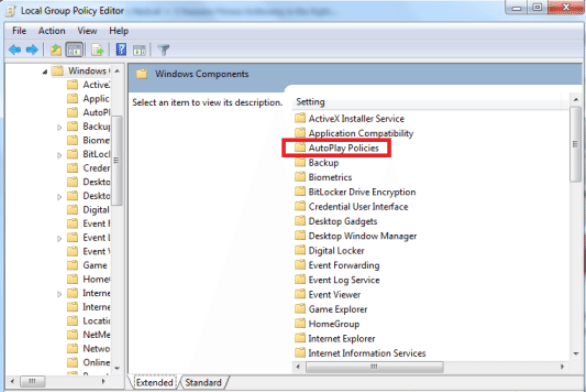Click BitLocker Drive Encryption folder icon
This screenshot has width=586, height=392.
click(x=300, y=191)
